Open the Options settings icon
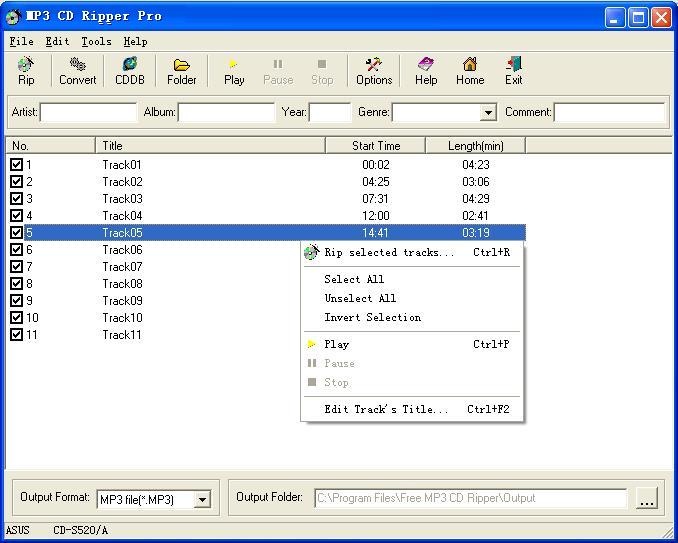This screenshot has height=543, width=678. [373, 71]
